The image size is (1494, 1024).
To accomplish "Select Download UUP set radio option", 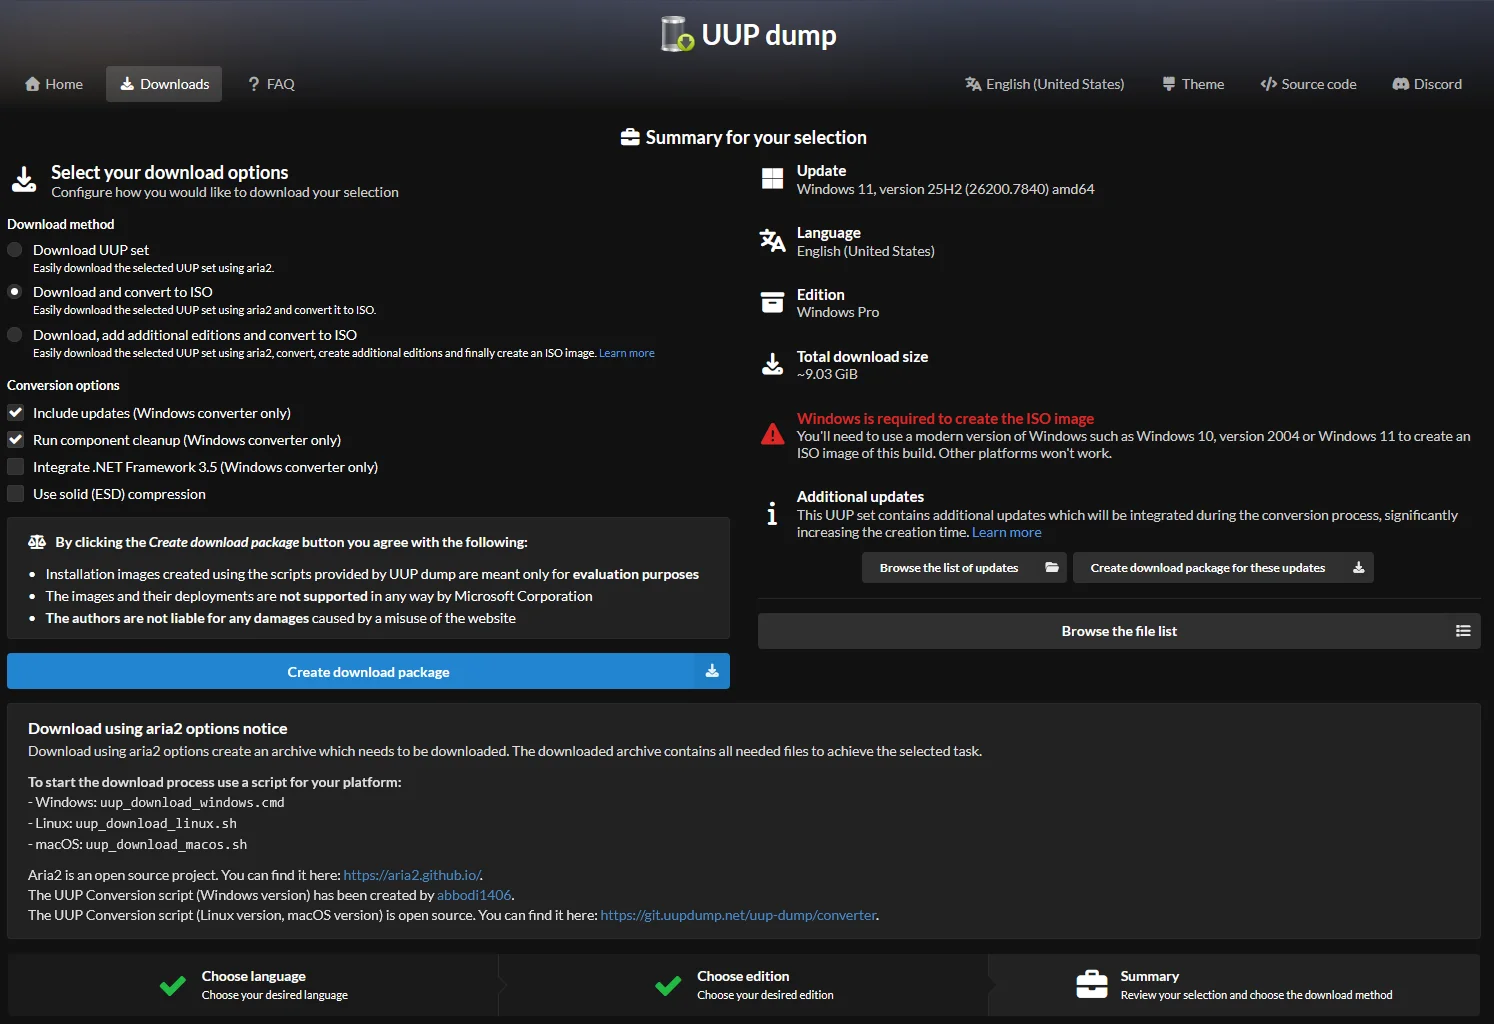I will 15,250.
